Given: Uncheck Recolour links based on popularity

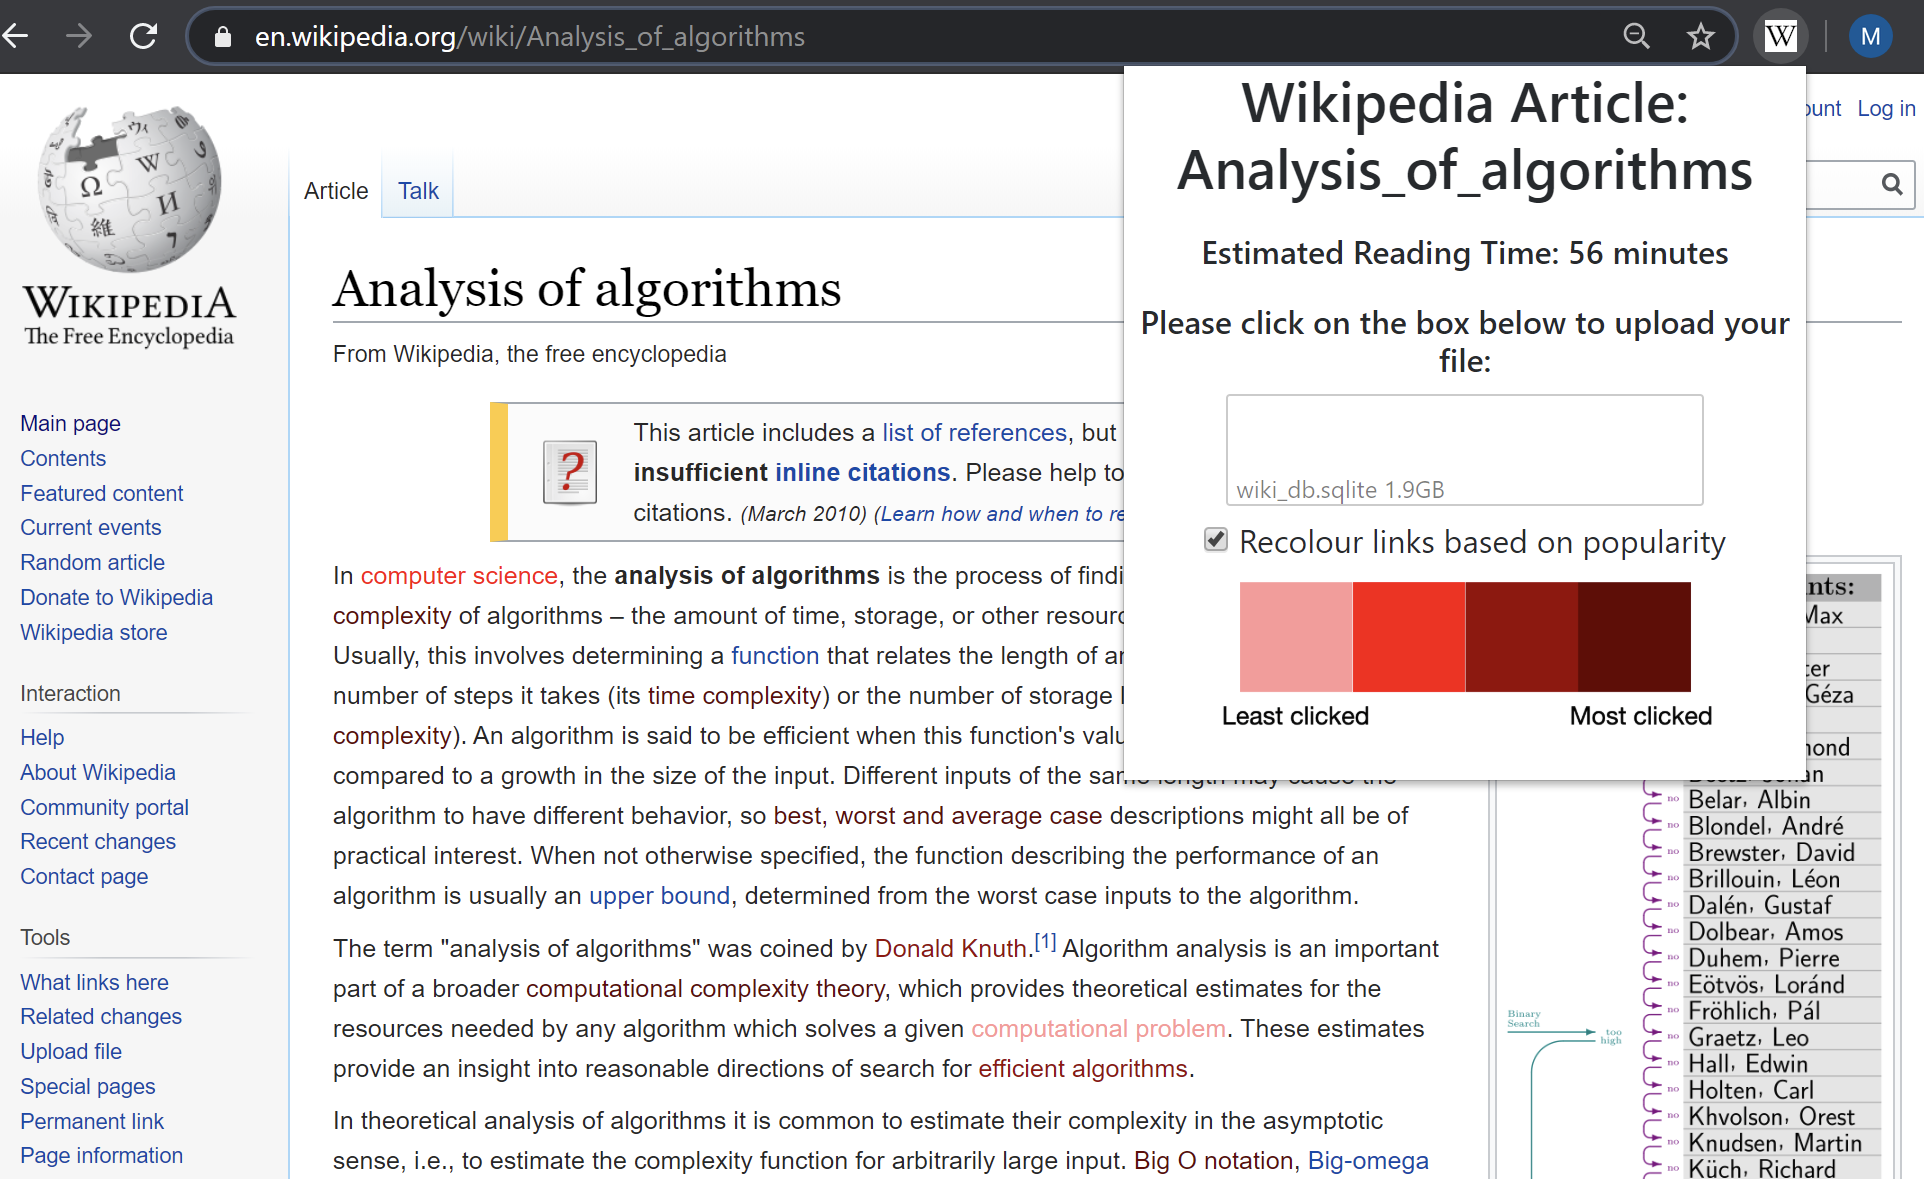Looking at the screenshot, I should click(1215, 539).
